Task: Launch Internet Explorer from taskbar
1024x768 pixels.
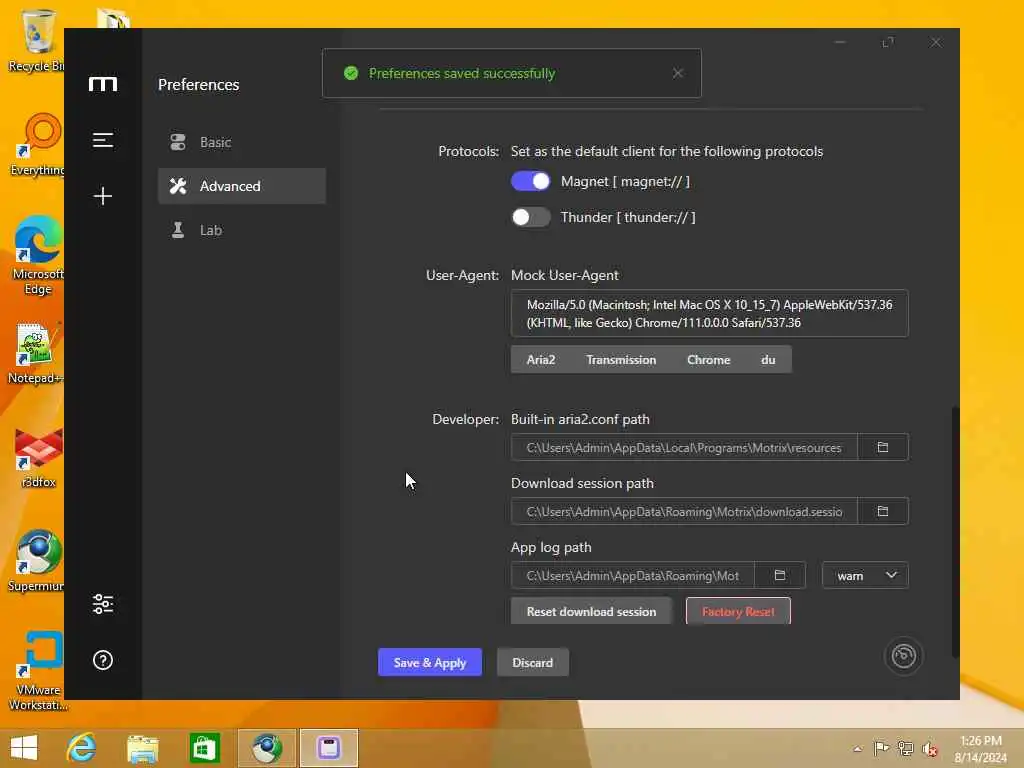Action: pos(81,748)
